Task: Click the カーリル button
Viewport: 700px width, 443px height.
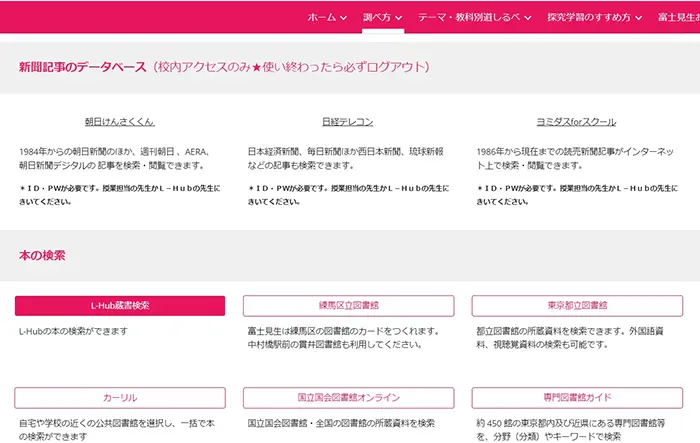Action: pyautogui.click(x=120, y=398)
